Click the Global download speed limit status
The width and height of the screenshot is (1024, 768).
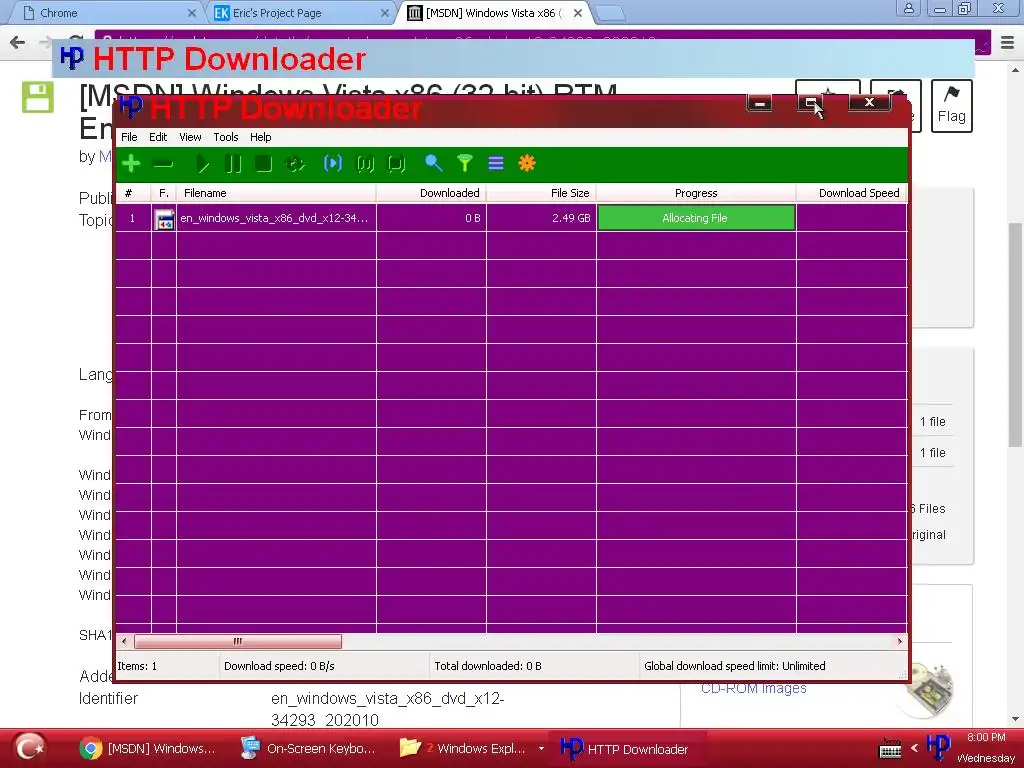pyautogui.click(x=735, y=666)
